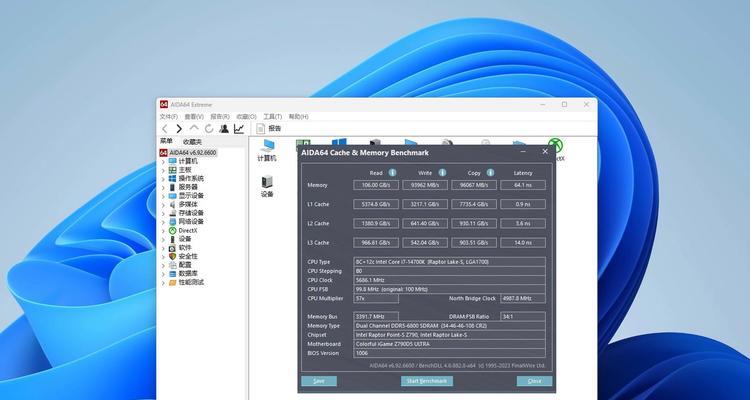The image size is (750, 400).
Task: Click the 主板 motherboard icon in tree
Action: [x=173, y=170]
